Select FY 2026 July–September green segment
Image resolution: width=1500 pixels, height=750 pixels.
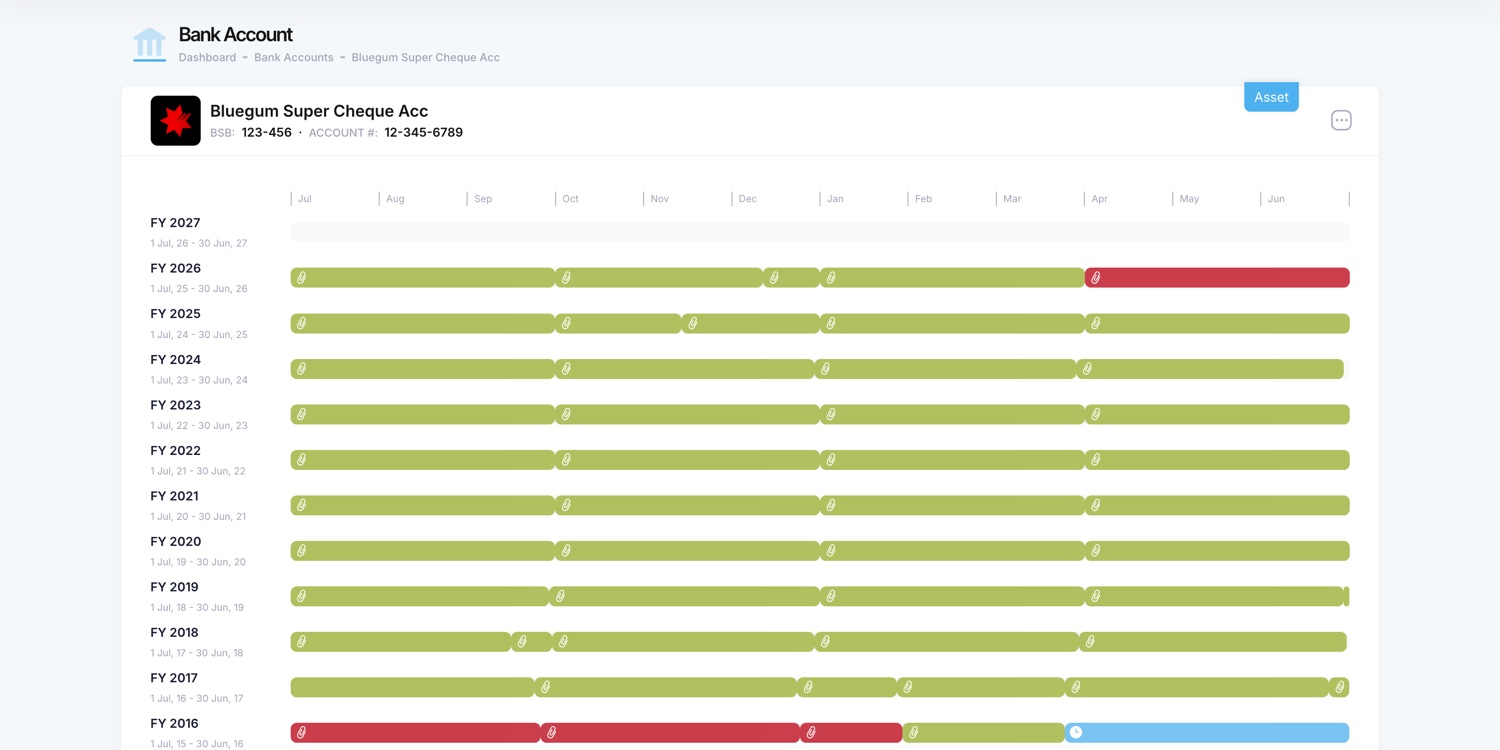[x=423, y=278]
